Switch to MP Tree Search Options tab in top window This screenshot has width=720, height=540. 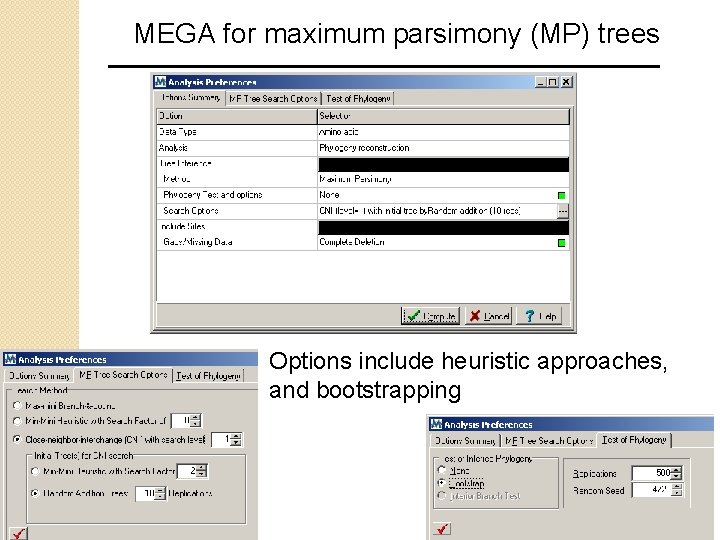tap(273, 99)
